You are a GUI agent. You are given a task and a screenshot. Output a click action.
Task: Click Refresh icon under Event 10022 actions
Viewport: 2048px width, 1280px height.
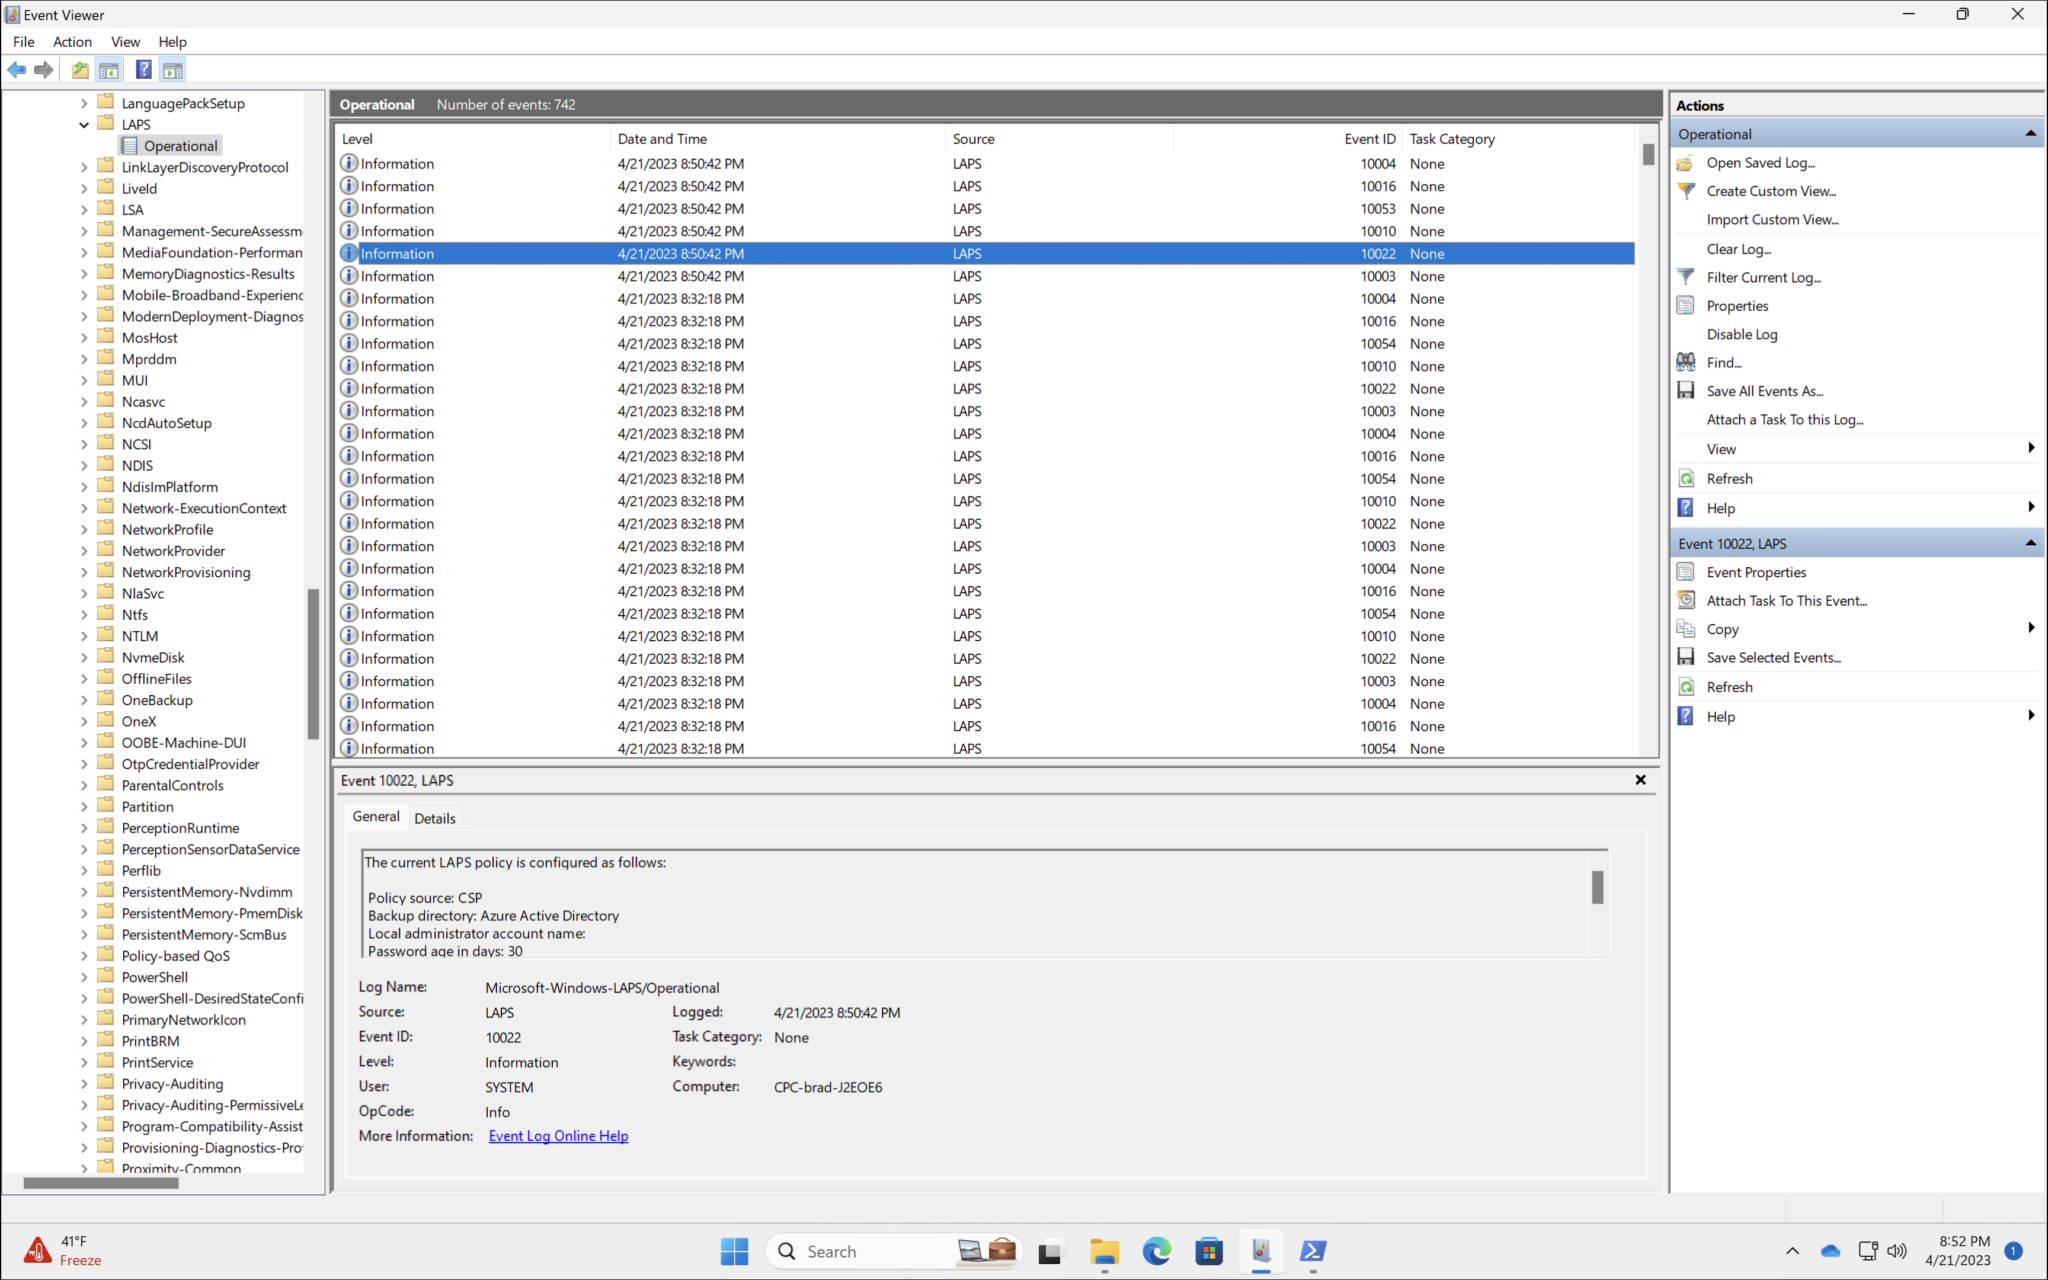(1686, 687)
